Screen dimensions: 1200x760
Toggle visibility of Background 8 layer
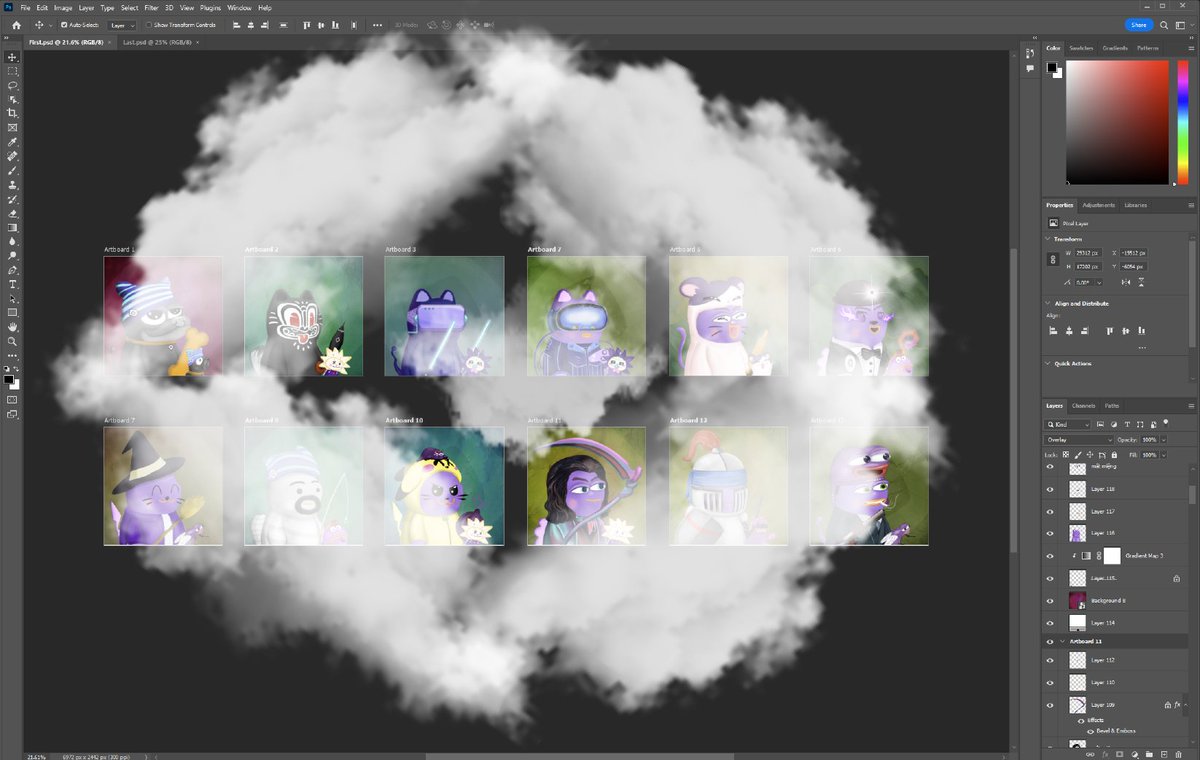(x=1050, y=600)
